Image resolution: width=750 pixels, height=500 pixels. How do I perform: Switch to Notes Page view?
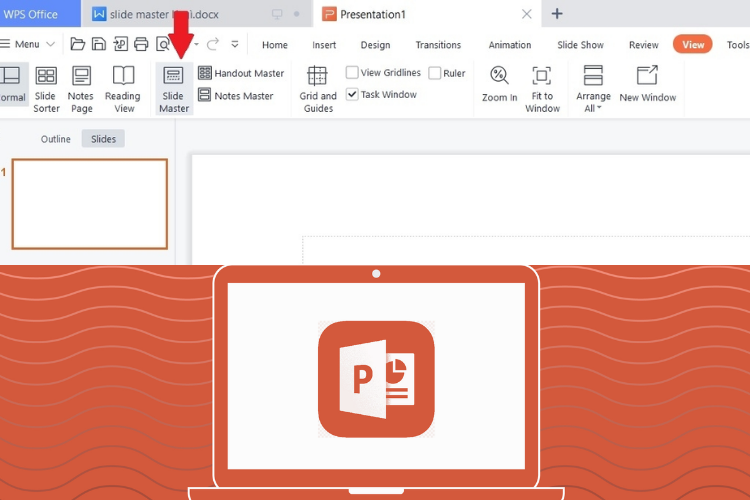pos(81,89)
